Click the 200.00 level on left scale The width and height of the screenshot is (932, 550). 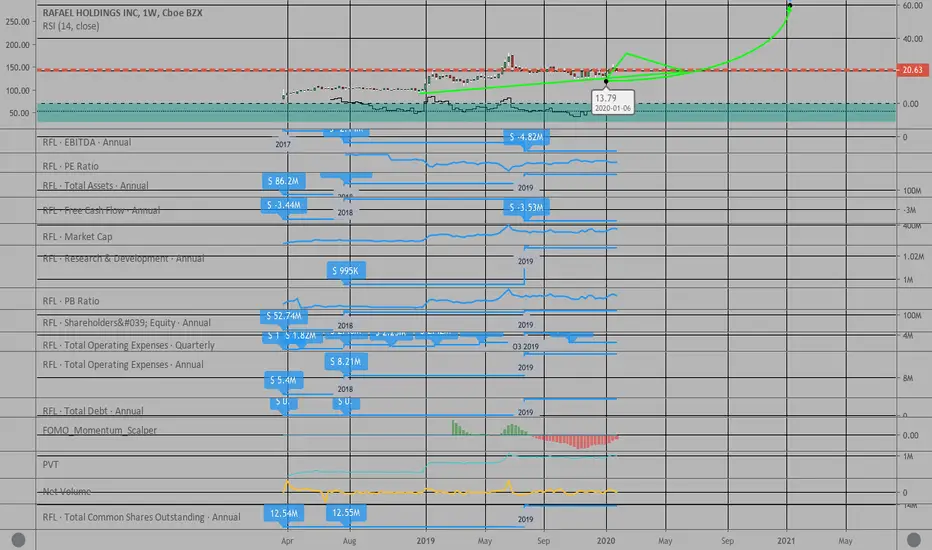point(17,45)
